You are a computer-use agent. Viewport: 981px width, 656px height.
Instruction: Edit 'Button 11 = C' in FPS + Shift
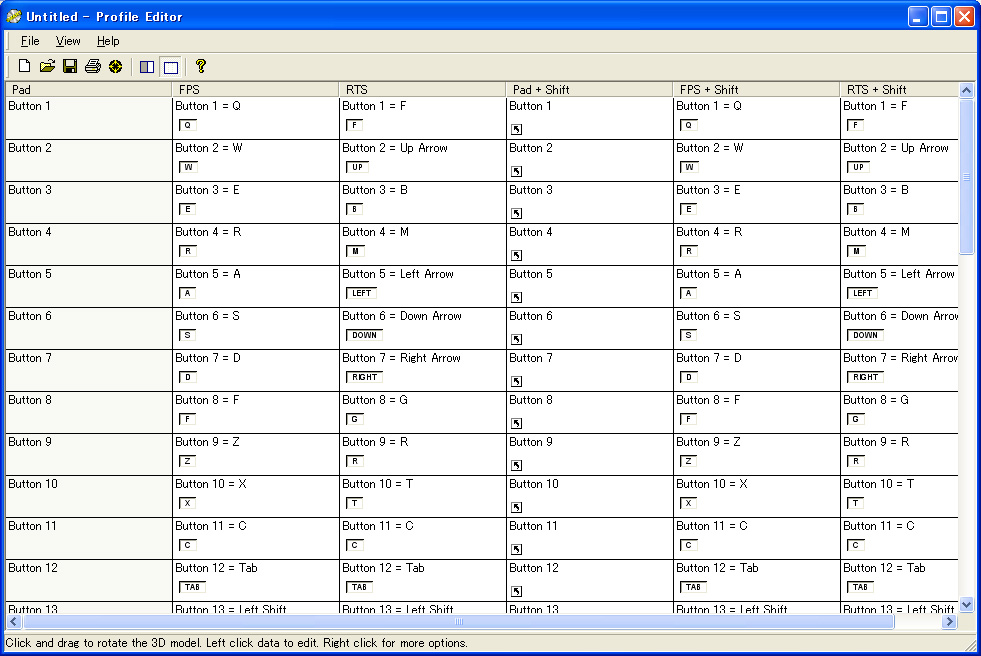(x=756, y=538)
